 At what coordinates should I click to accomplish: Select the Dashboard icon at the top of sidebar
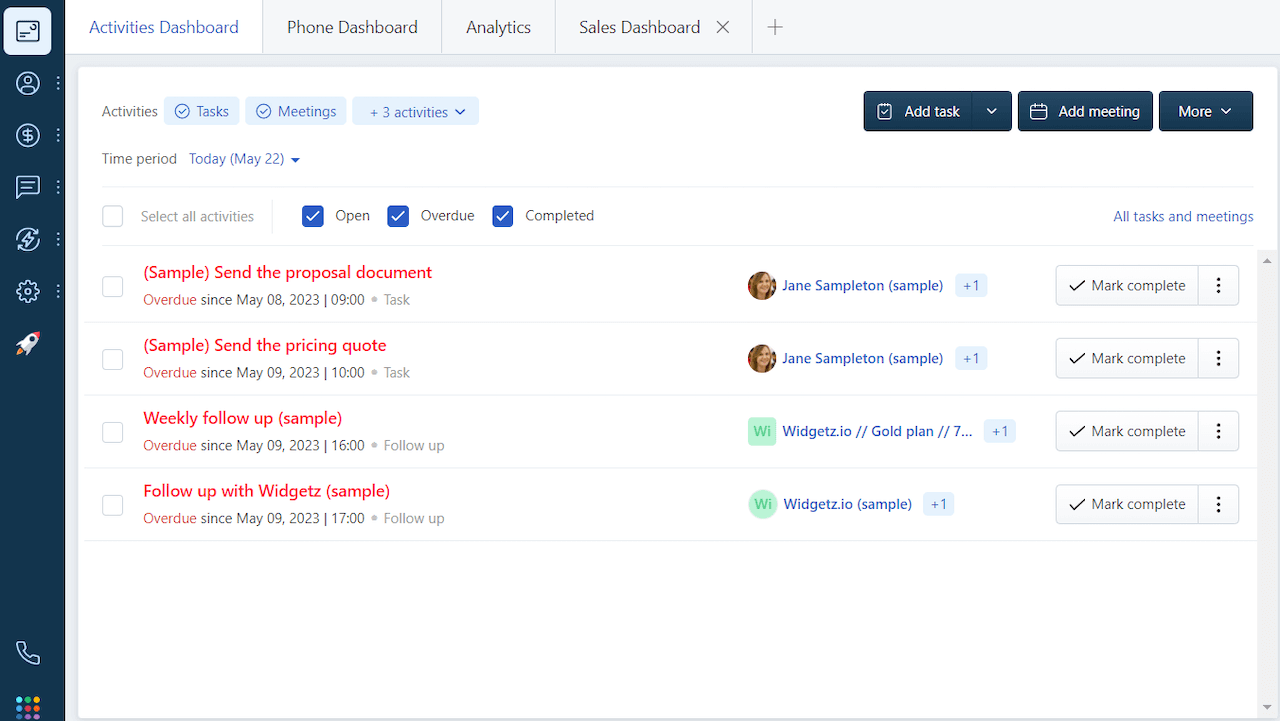click(x=27, y=31)
